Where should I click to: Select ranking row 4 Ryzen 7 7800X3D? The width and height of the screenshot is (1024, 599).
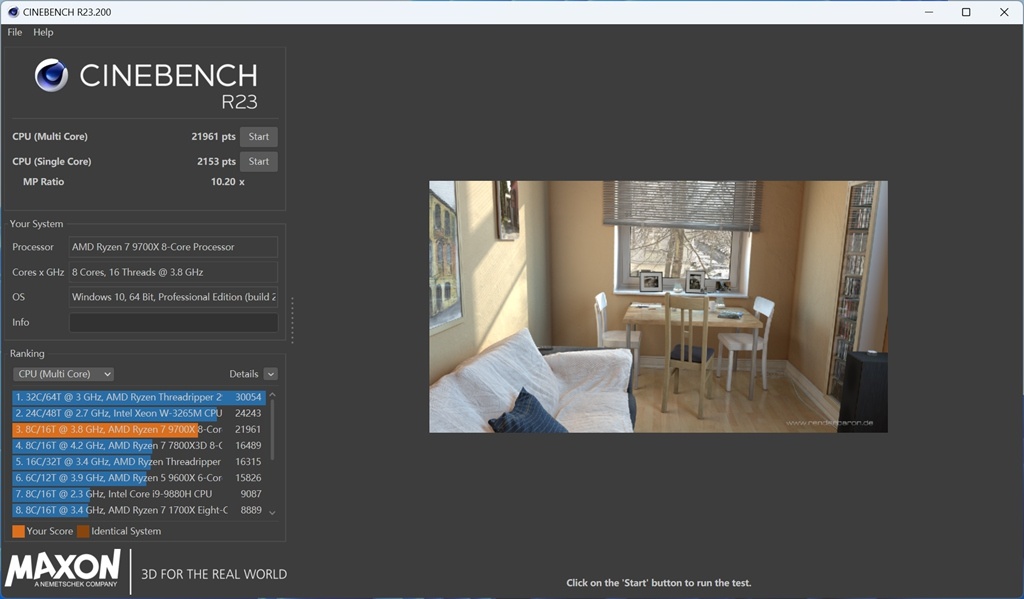click(138, 445)
